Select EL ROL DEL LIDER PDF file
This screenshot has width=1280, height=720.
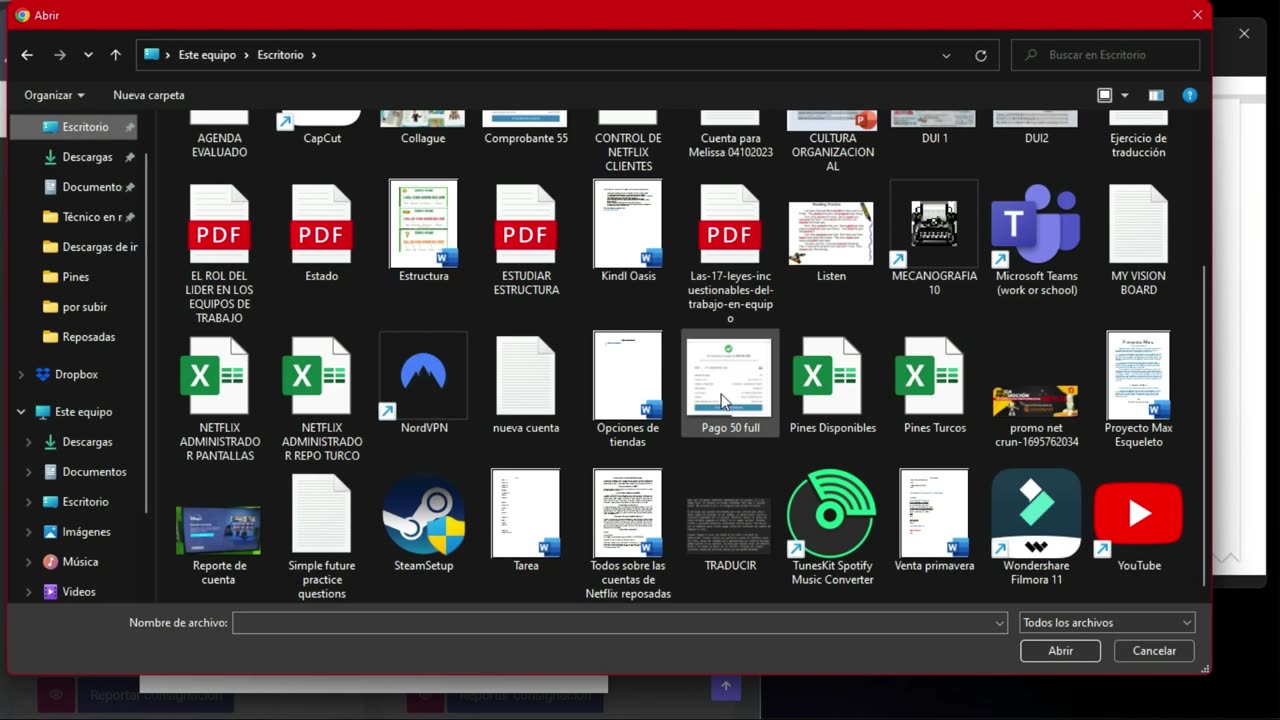tap(219, 224)
